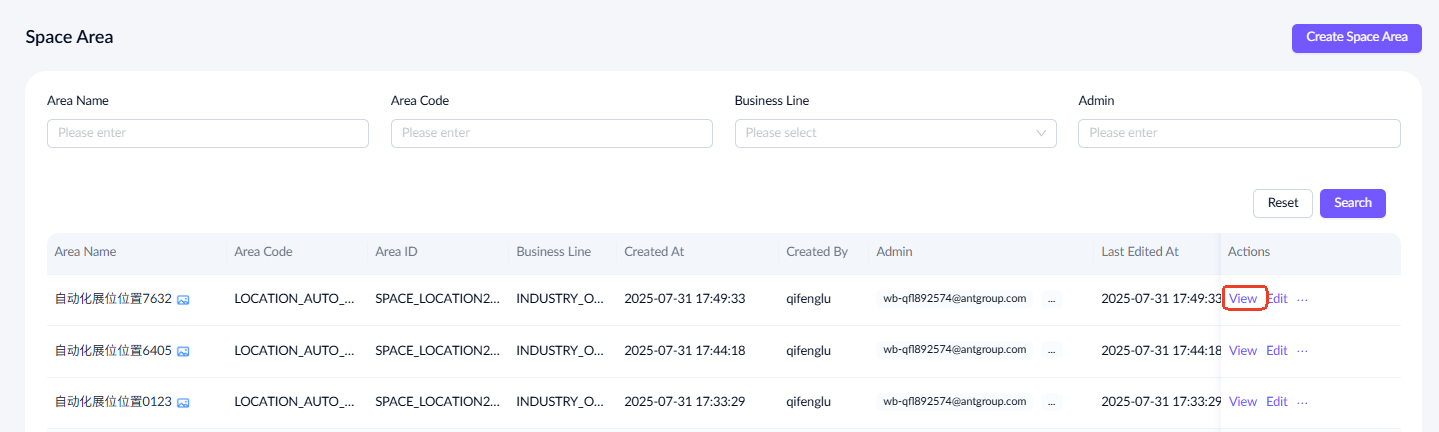The height and width of the screenshot is (432, 1439).
Task: Open the Business Line dropdown
Action: click(895, 133)
